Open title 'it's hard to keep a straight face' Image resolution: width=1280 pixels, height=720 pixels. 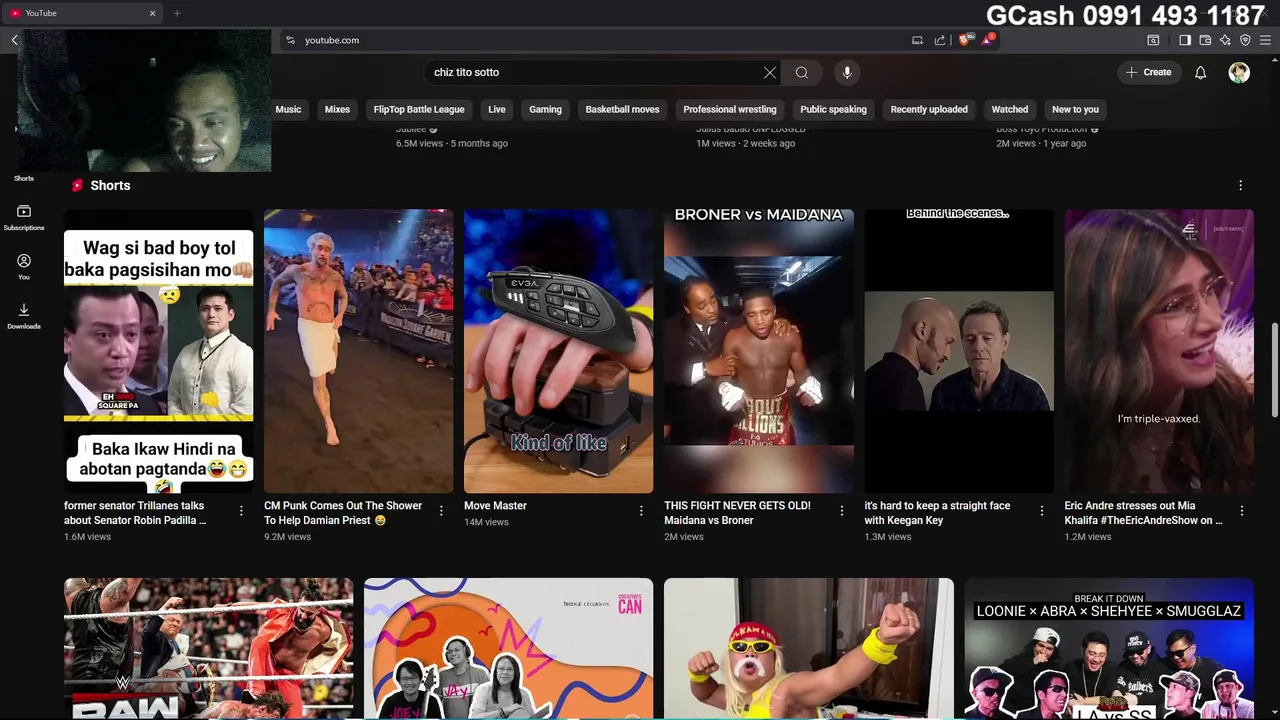pyautogui.click(x=937, y=513)
